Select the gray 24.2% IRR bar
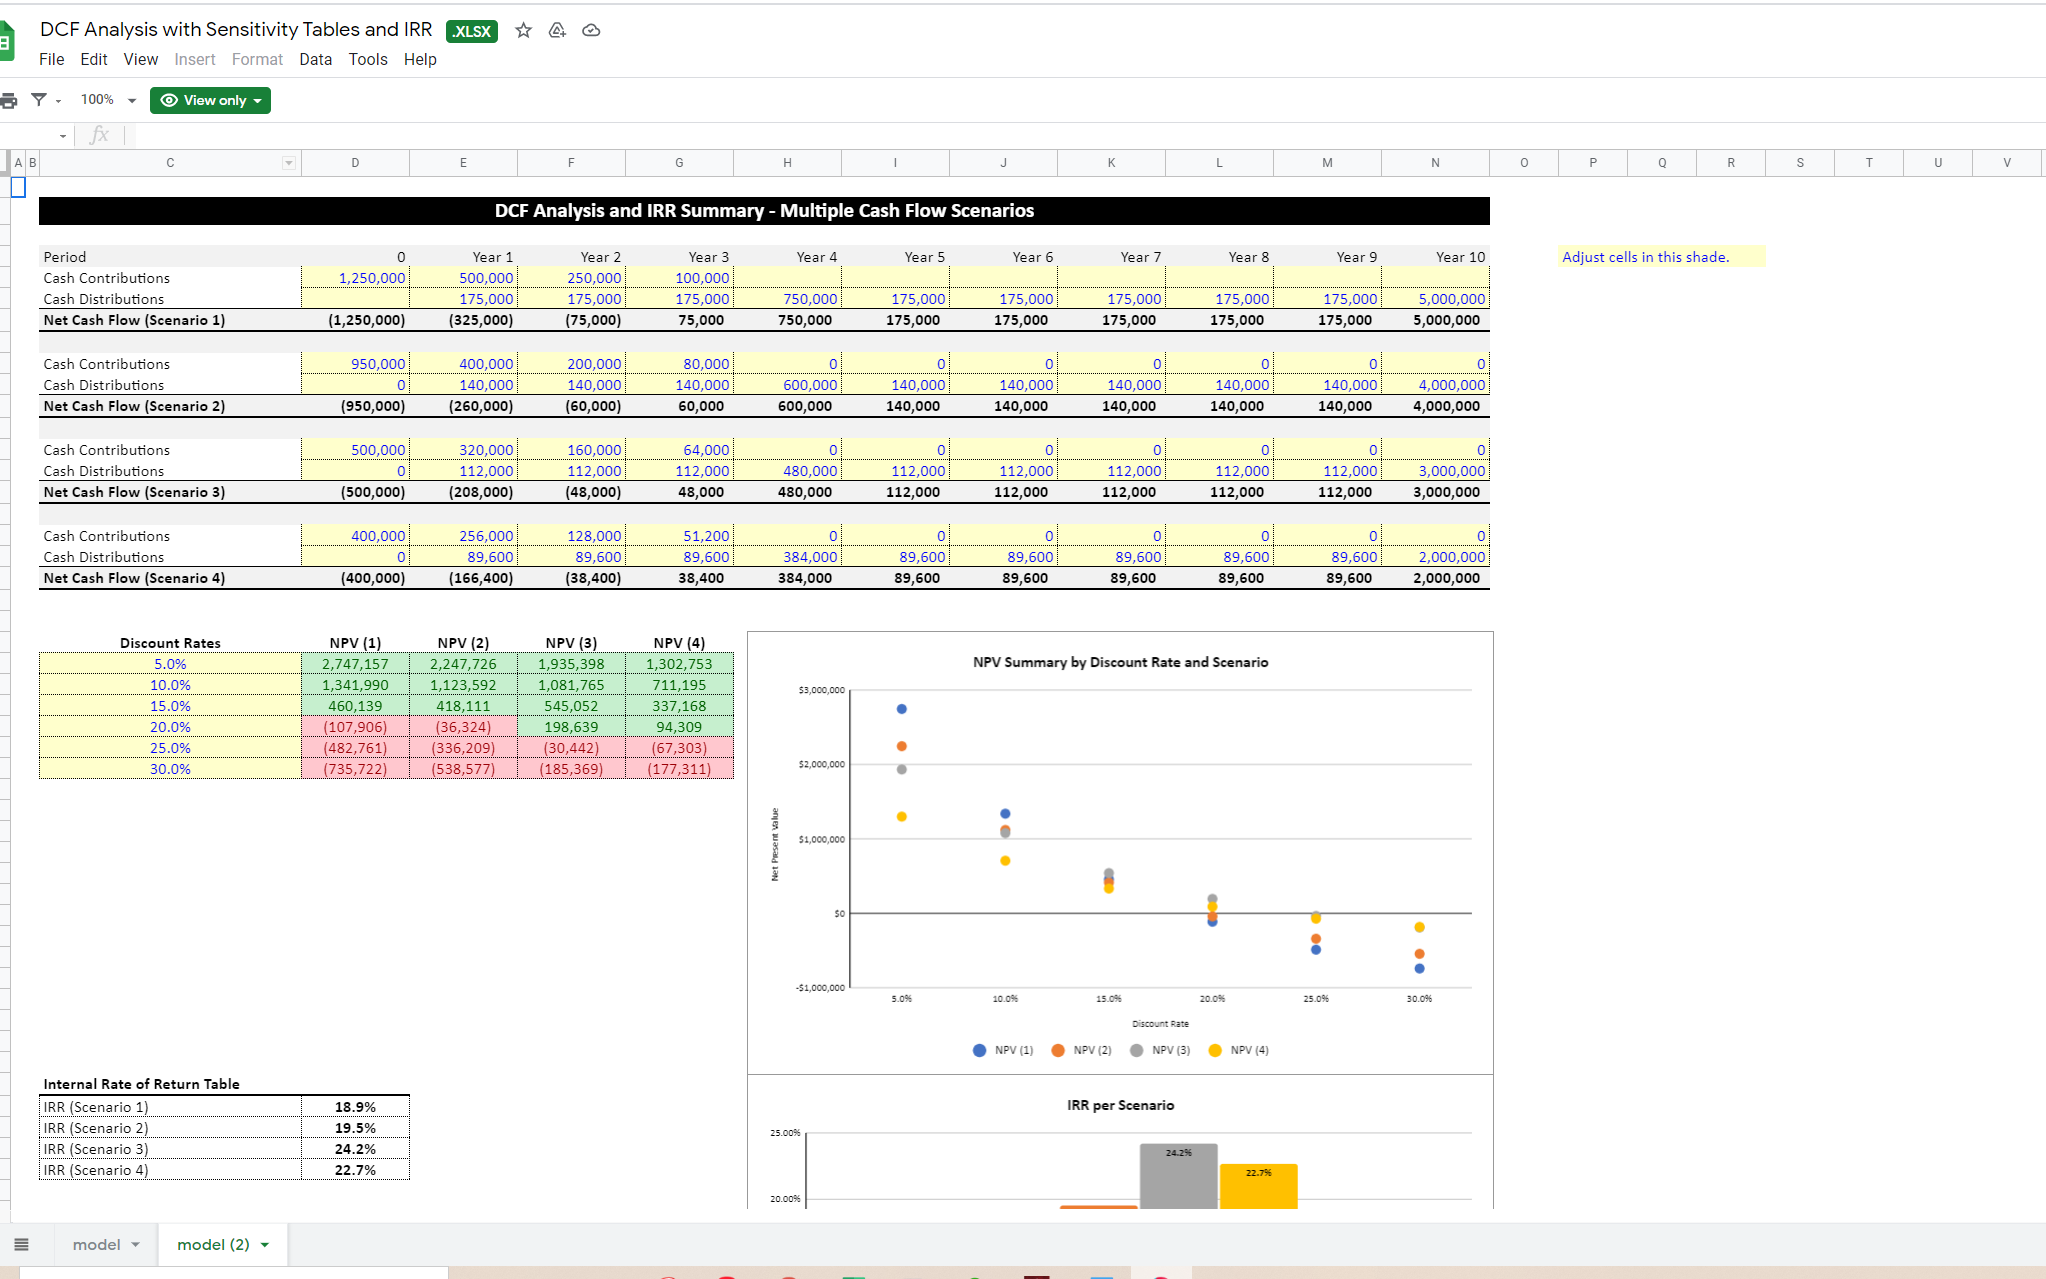2046x1279 pixels. [1178, 1176]
